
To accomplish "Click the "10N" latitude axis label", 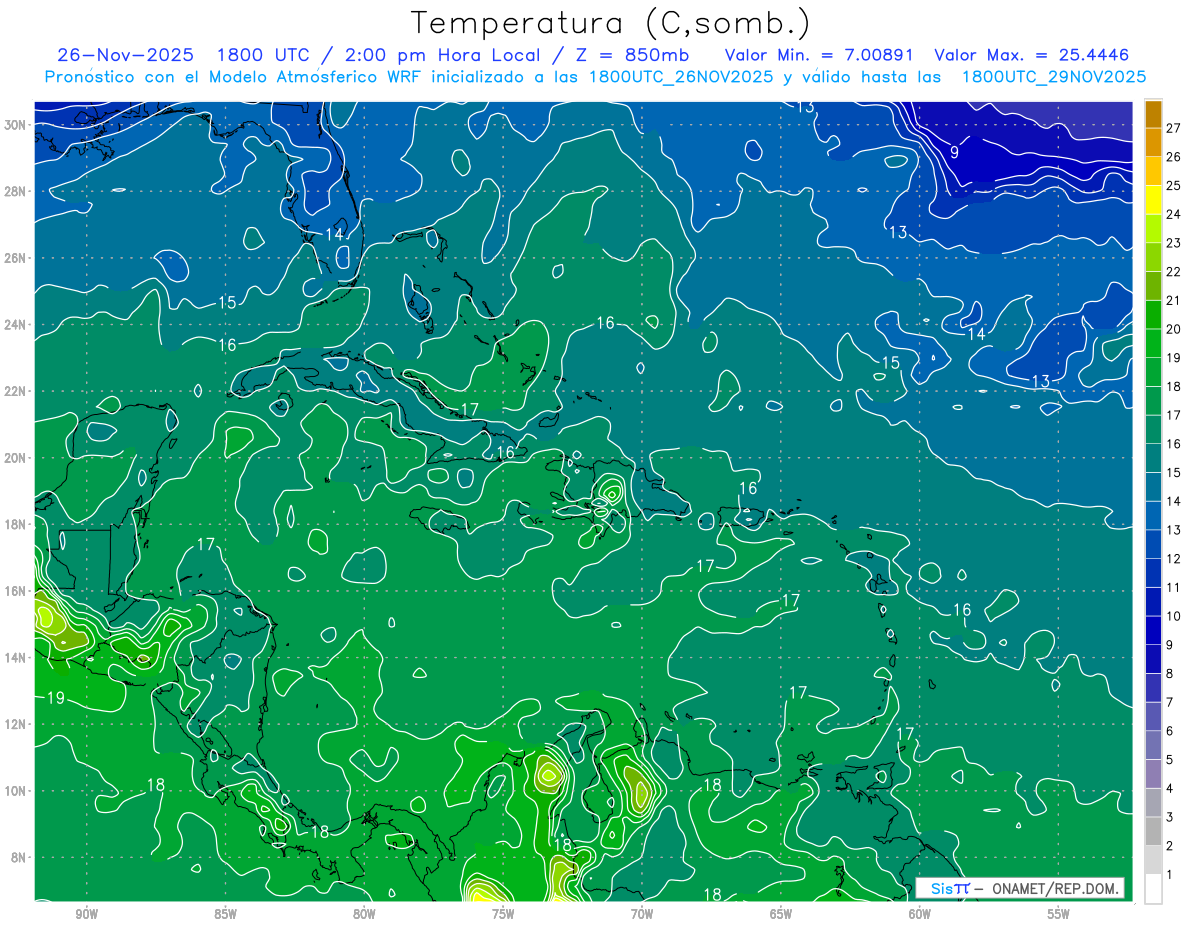I will click(15, 791).
